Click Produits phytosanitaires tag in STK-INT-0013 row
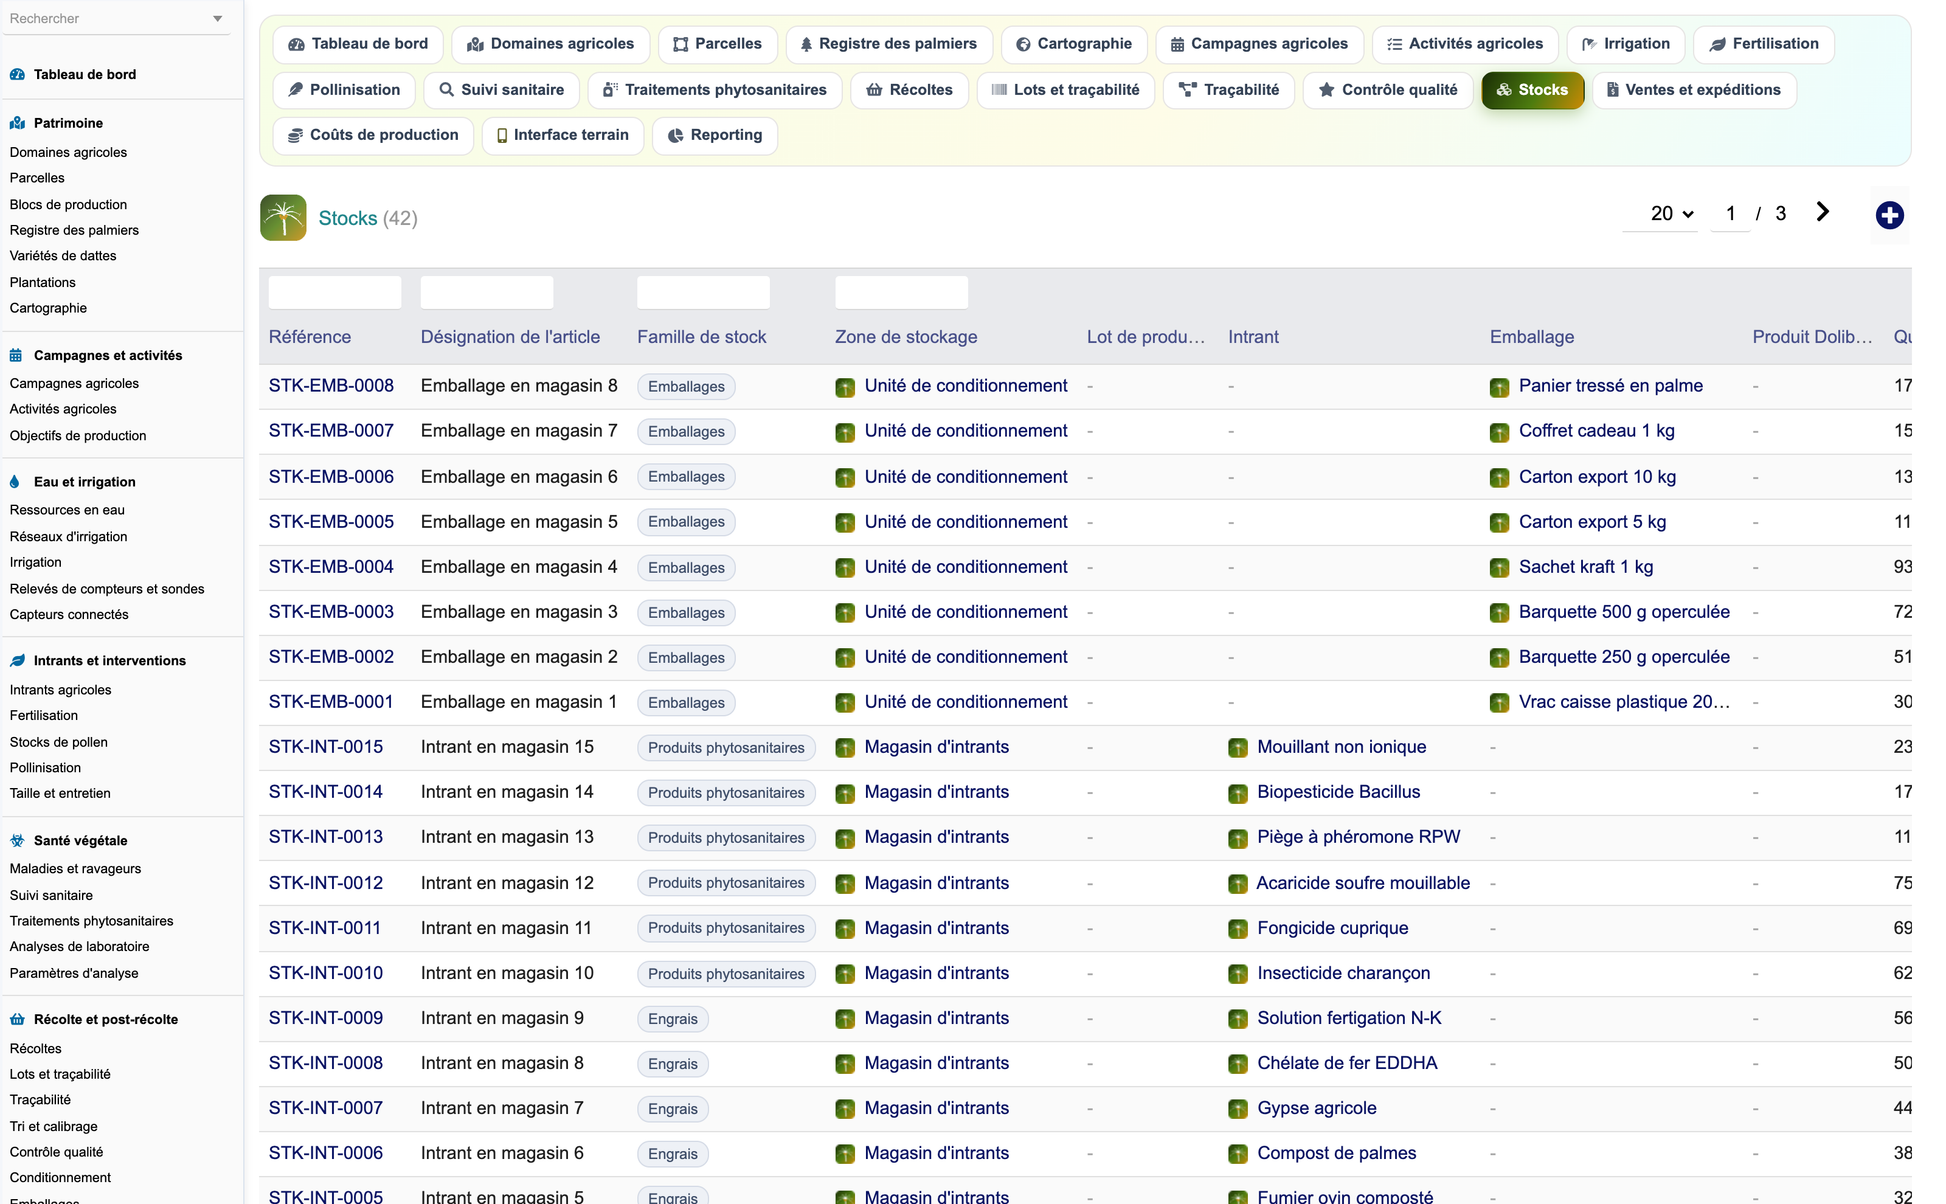Viewport: 1946px width, 1204px height. click(x=726, y=838)
